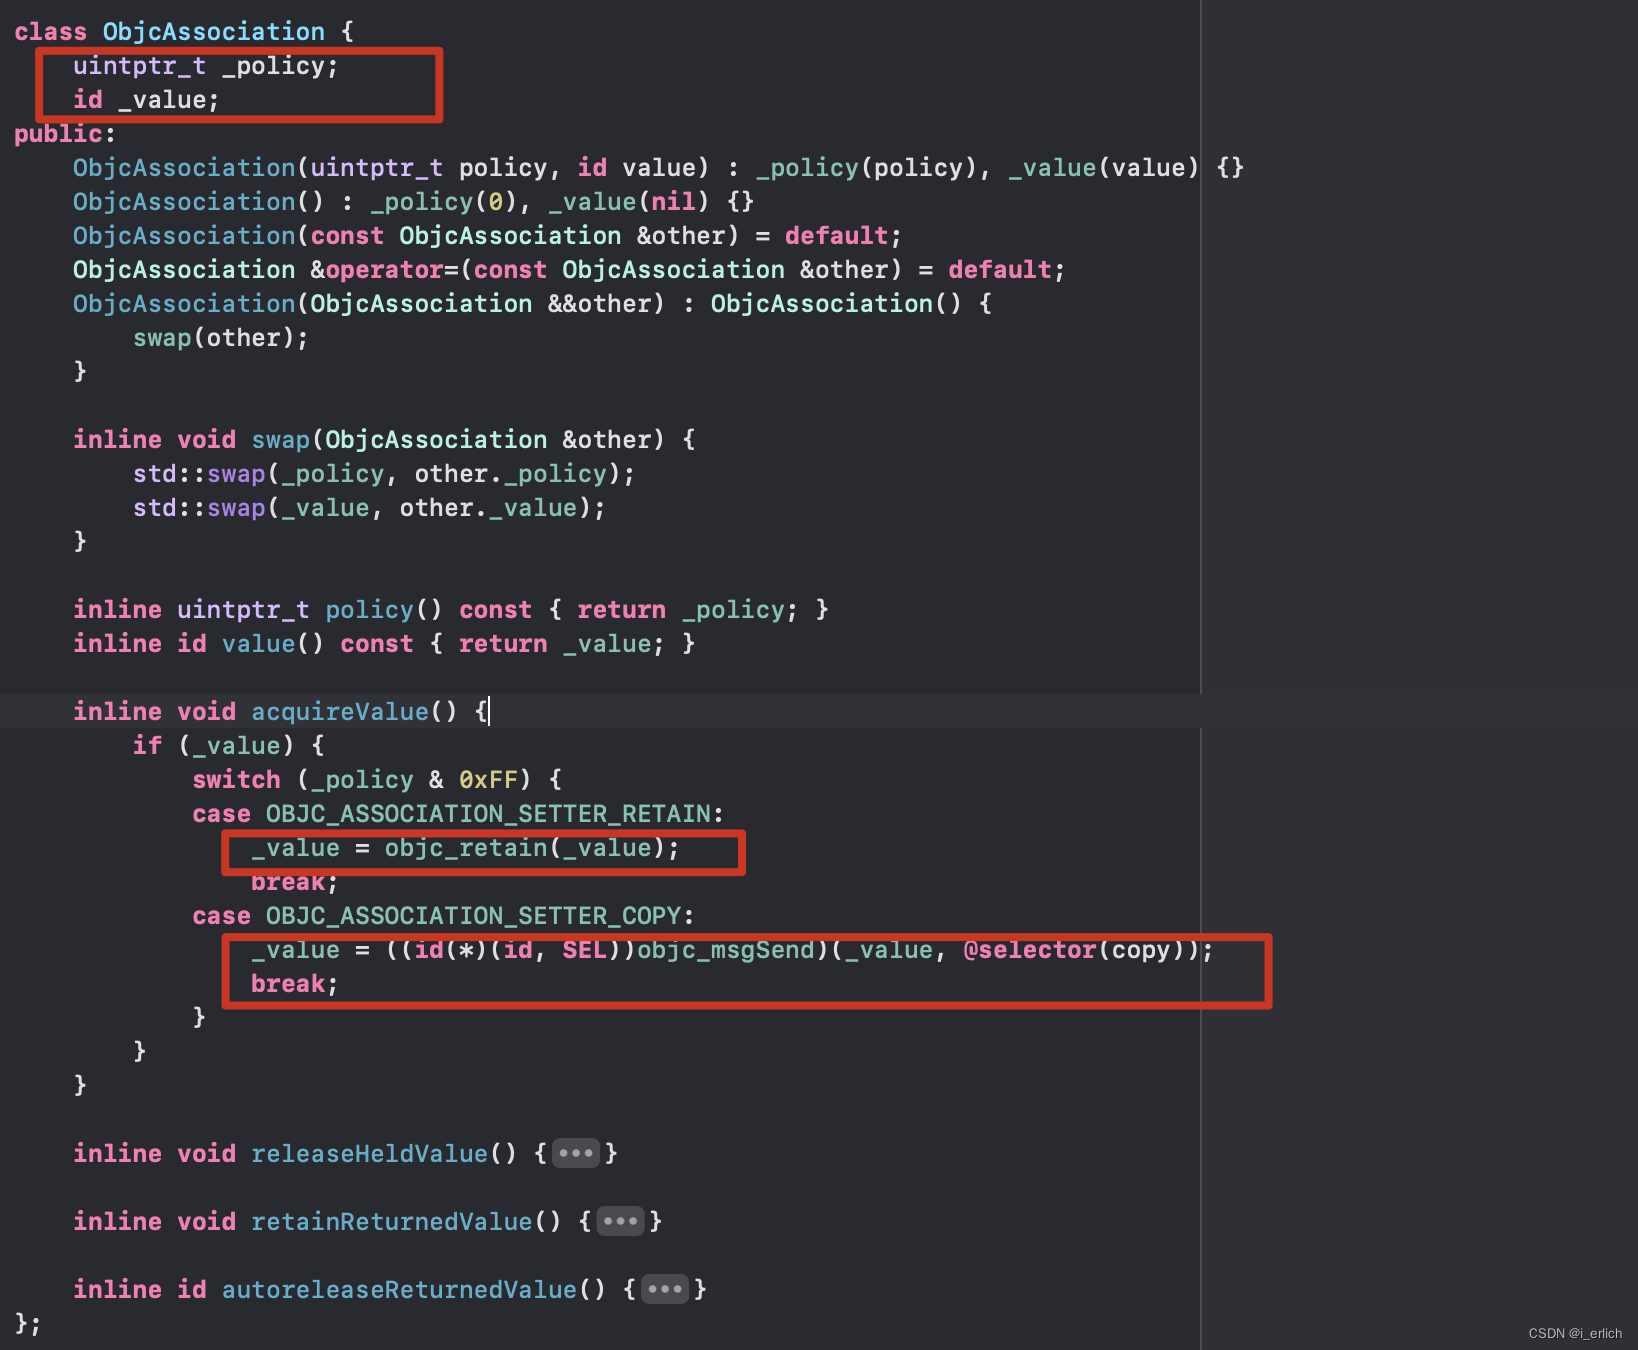Image resolution: width=1638 pixels, height=1350 pixels.
Task: Click break statement after objc_retain line
Action: click(295, 884)
